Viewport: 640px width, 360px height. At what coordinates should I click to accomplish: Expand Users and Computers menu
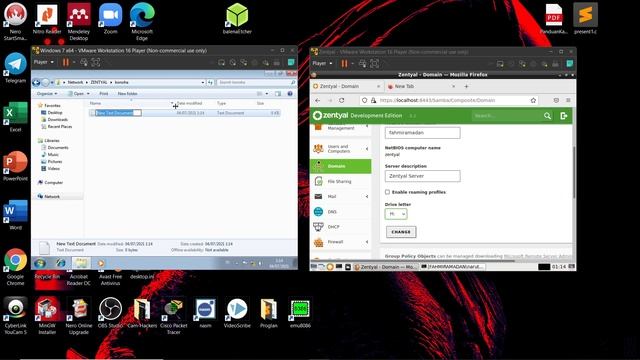[341, 149]
